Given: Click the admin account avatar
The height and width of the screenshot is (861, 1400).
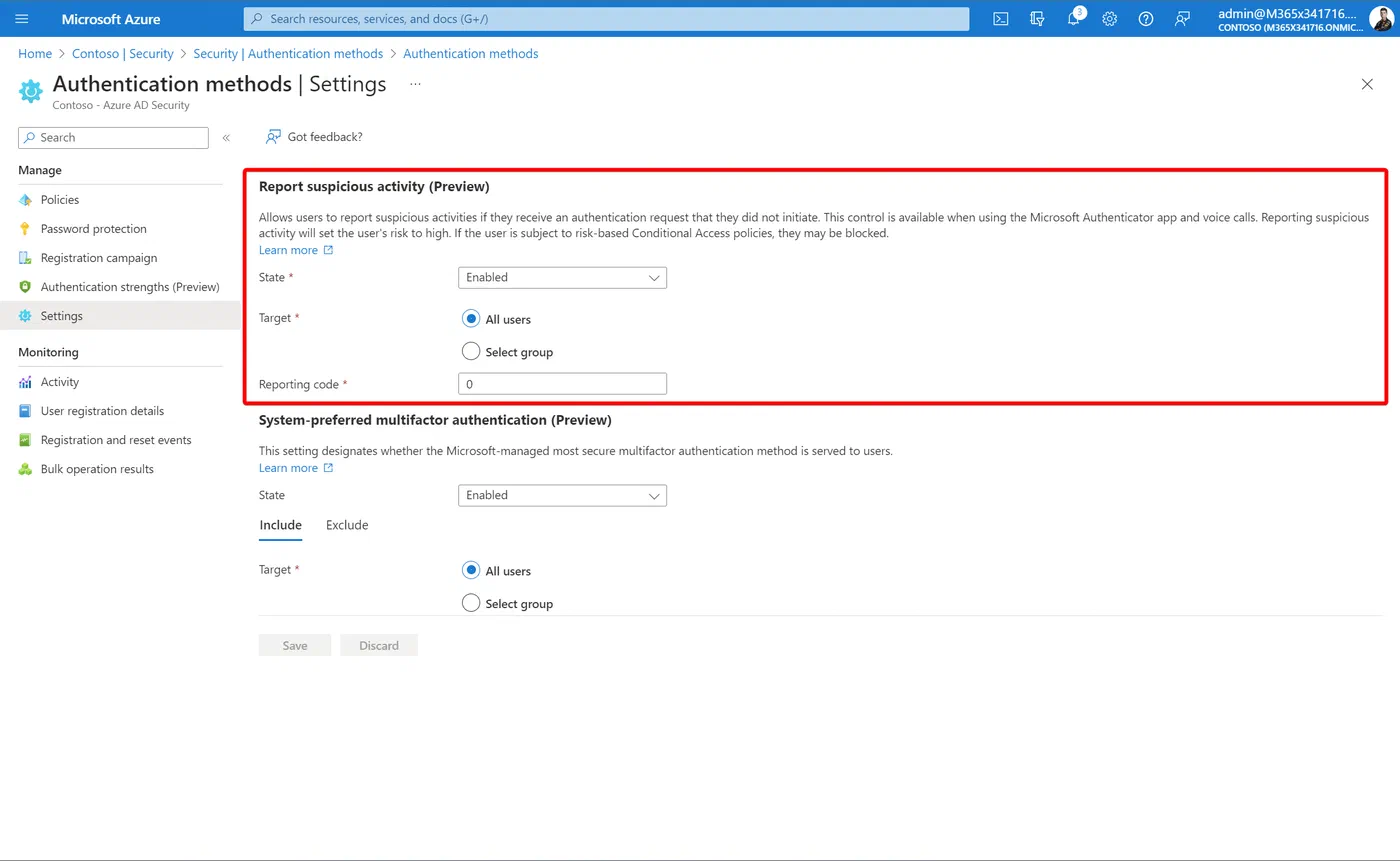Looking at the screenshot, I should pyautogui.click(x=1380, y=19).
